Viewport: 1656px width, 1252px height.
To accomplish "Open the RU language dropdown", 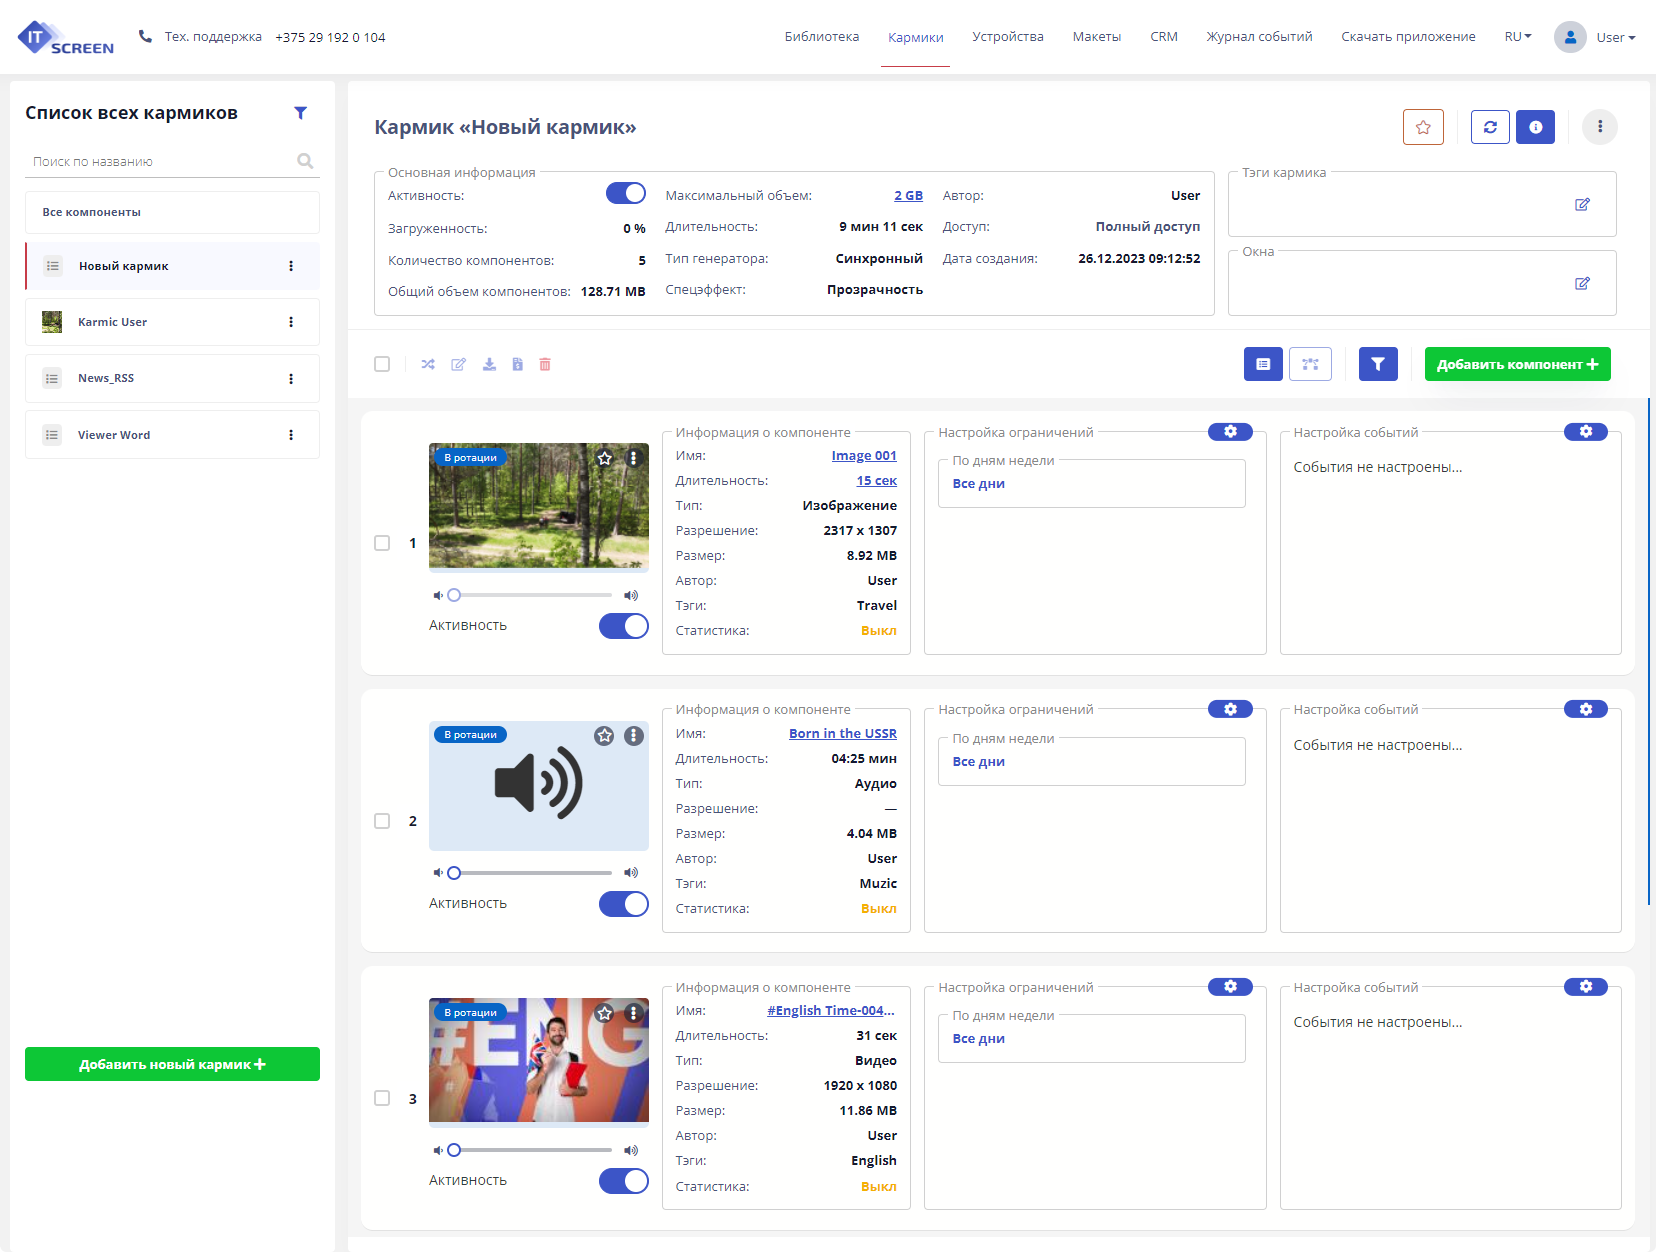I will click(x=1517, y=37).
